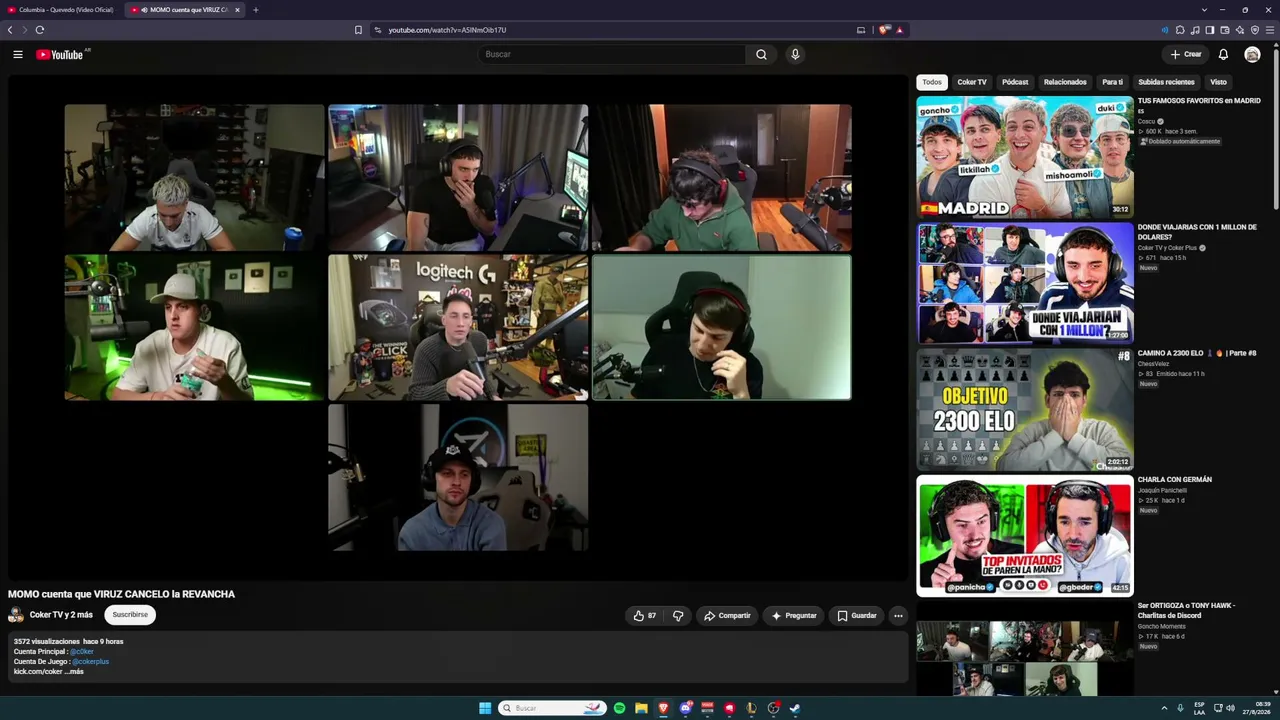The width and height of the screenshot is (1280, 720).
Task: Open the Ser Ortigoza o Tony Hawk video title
Action: click(x=1187, y=610)
